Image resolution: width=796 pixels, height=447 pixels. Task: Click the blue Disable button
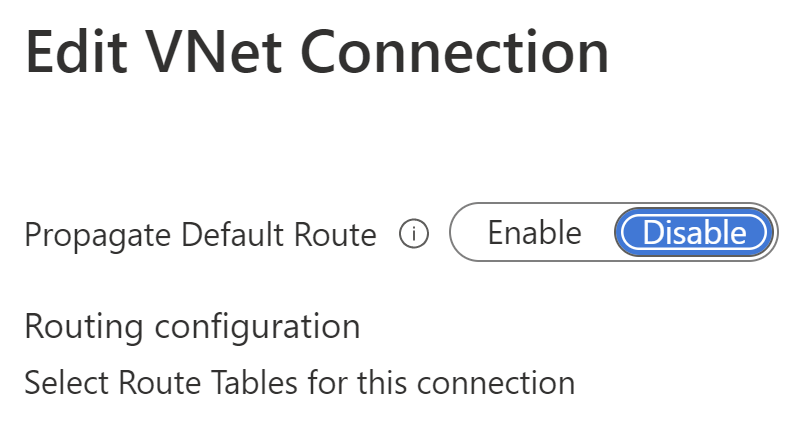coord(694,234)
